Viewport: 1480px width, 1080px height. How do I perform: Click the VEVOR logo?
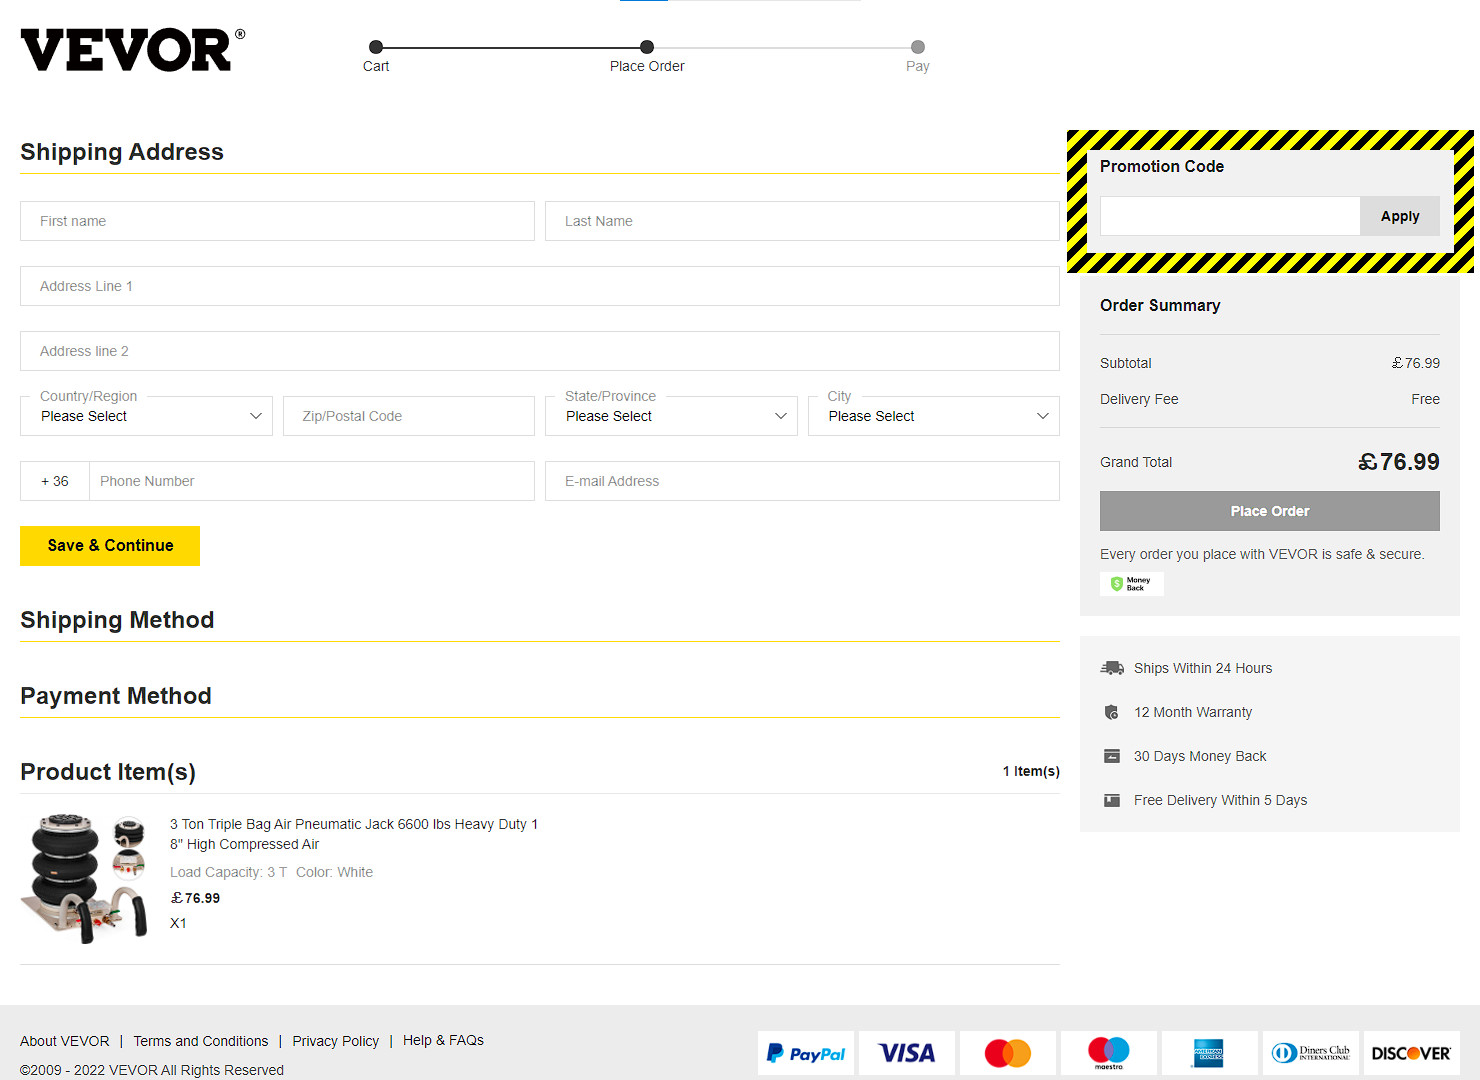tap(132, 50)
